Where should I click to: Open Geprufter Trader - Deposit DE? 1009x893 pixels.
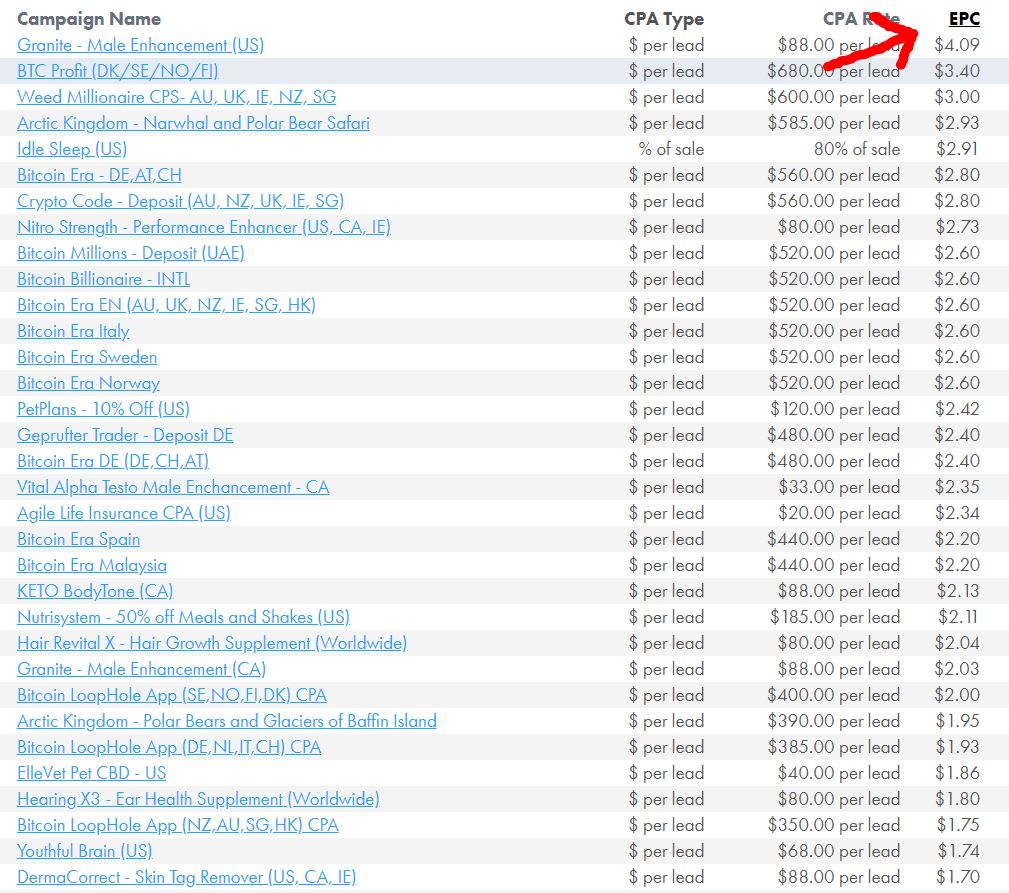(125, 436)
